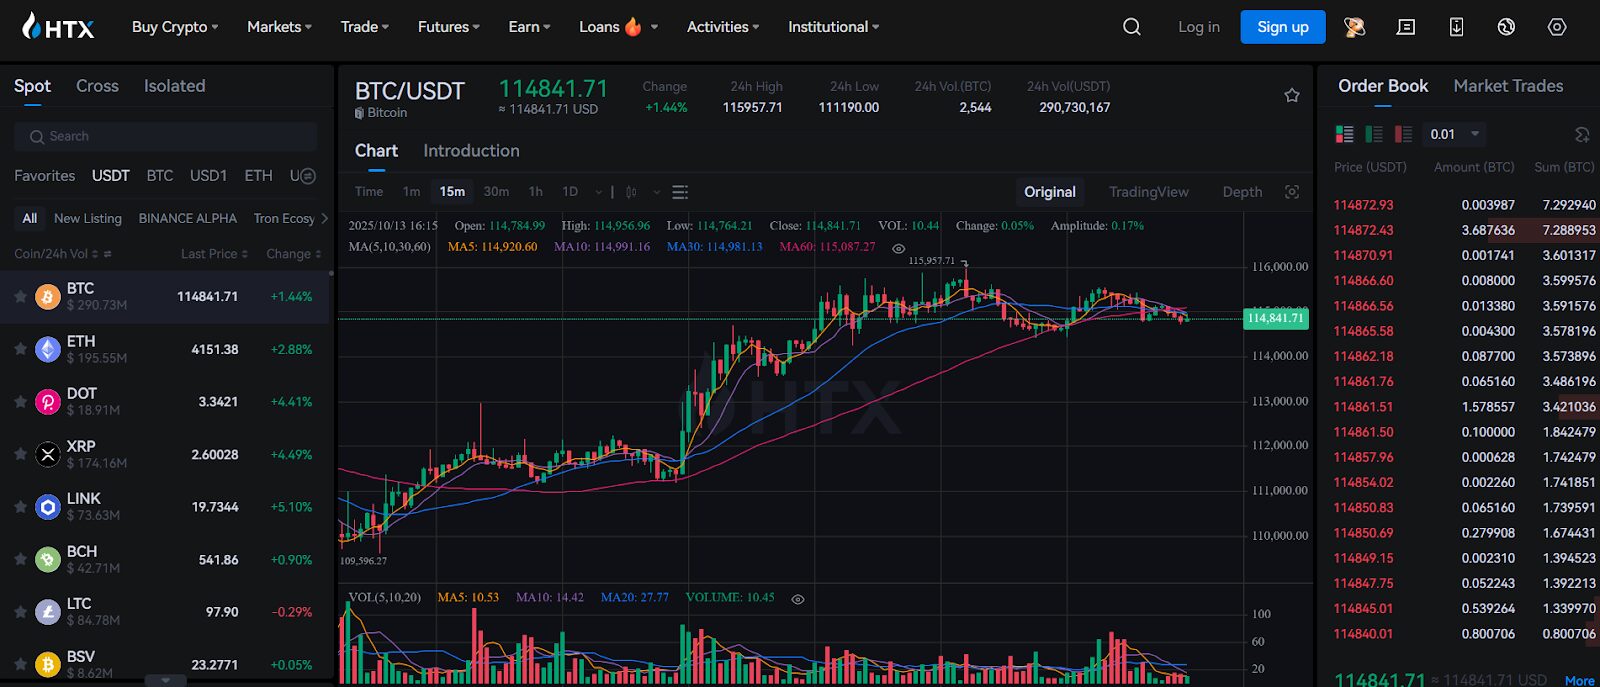Open the messages chat icon in header
The height and width of the screenshot is (687, 1600).
click(1406, 27)
